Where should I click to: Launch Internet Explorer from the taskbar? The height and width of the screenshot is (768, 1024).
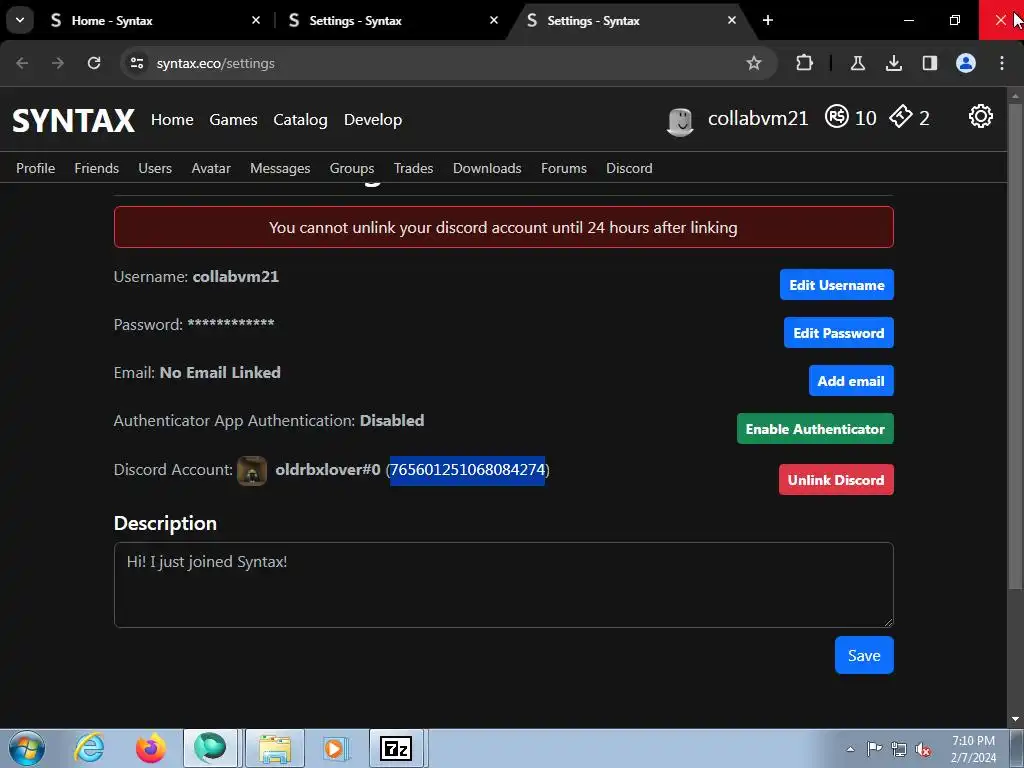click(89, 748)
